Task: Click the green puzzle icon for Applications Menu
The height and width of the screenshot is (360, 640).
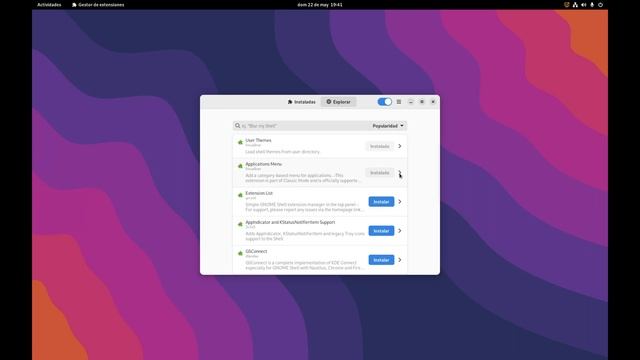Action: (x=240, y=166)
